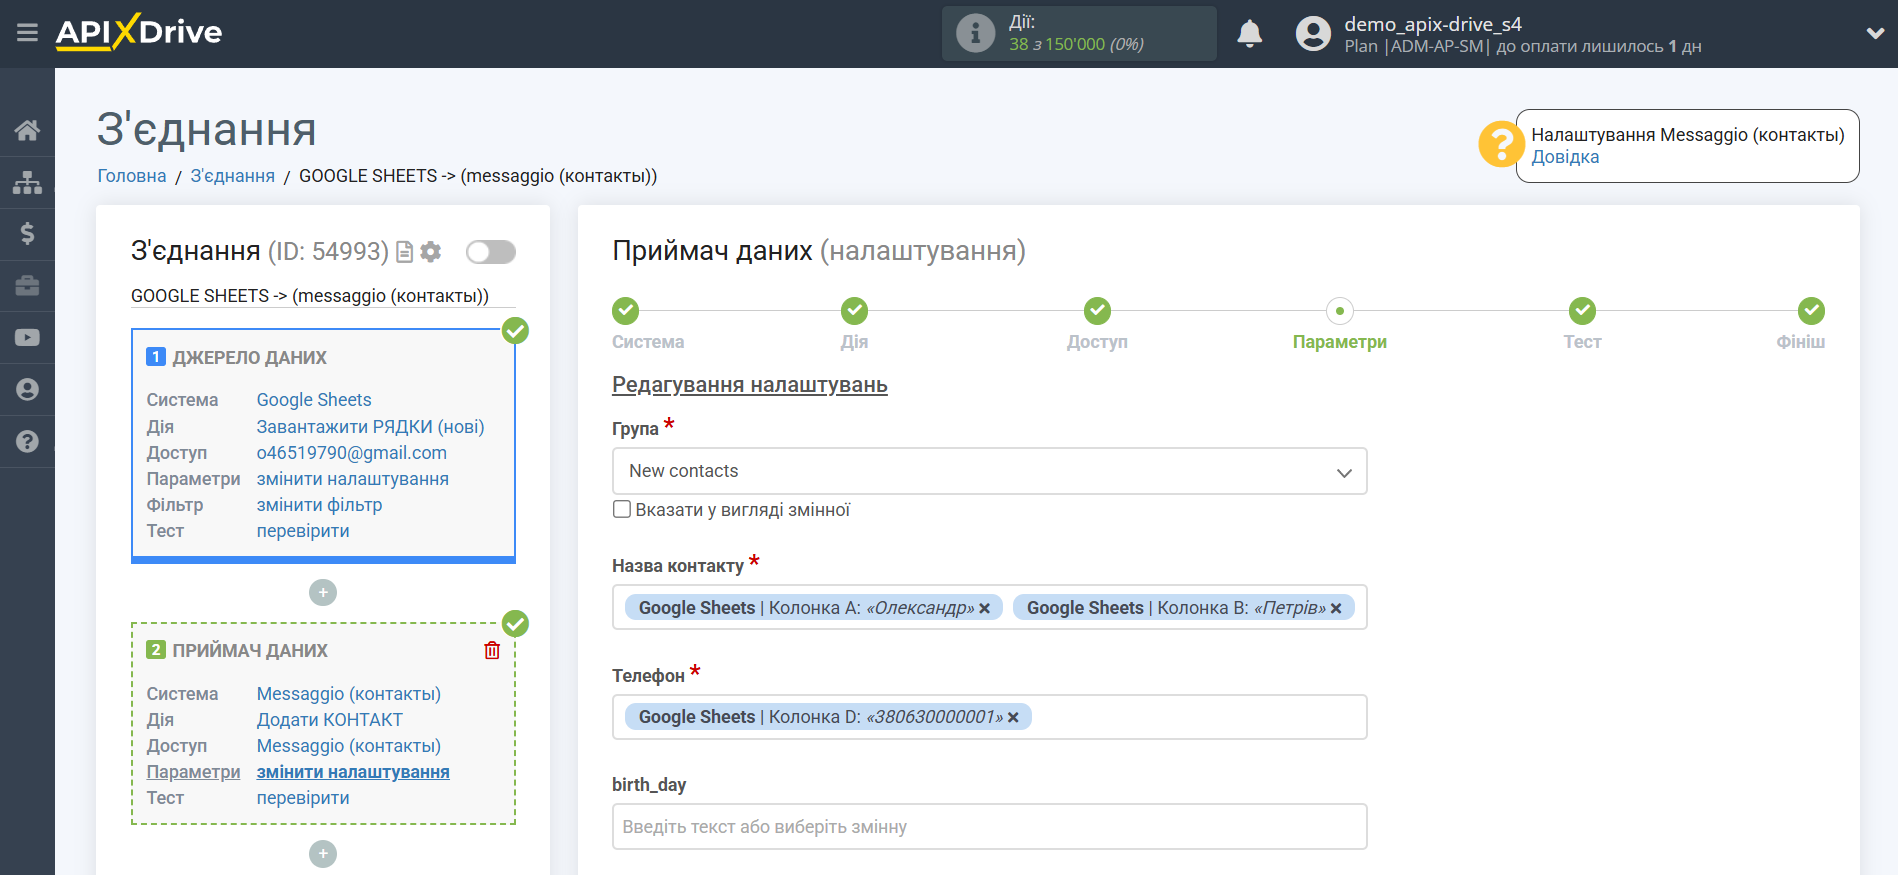Go to Фініш step
Viewport: 1898px width, 875px height.
1811,311
